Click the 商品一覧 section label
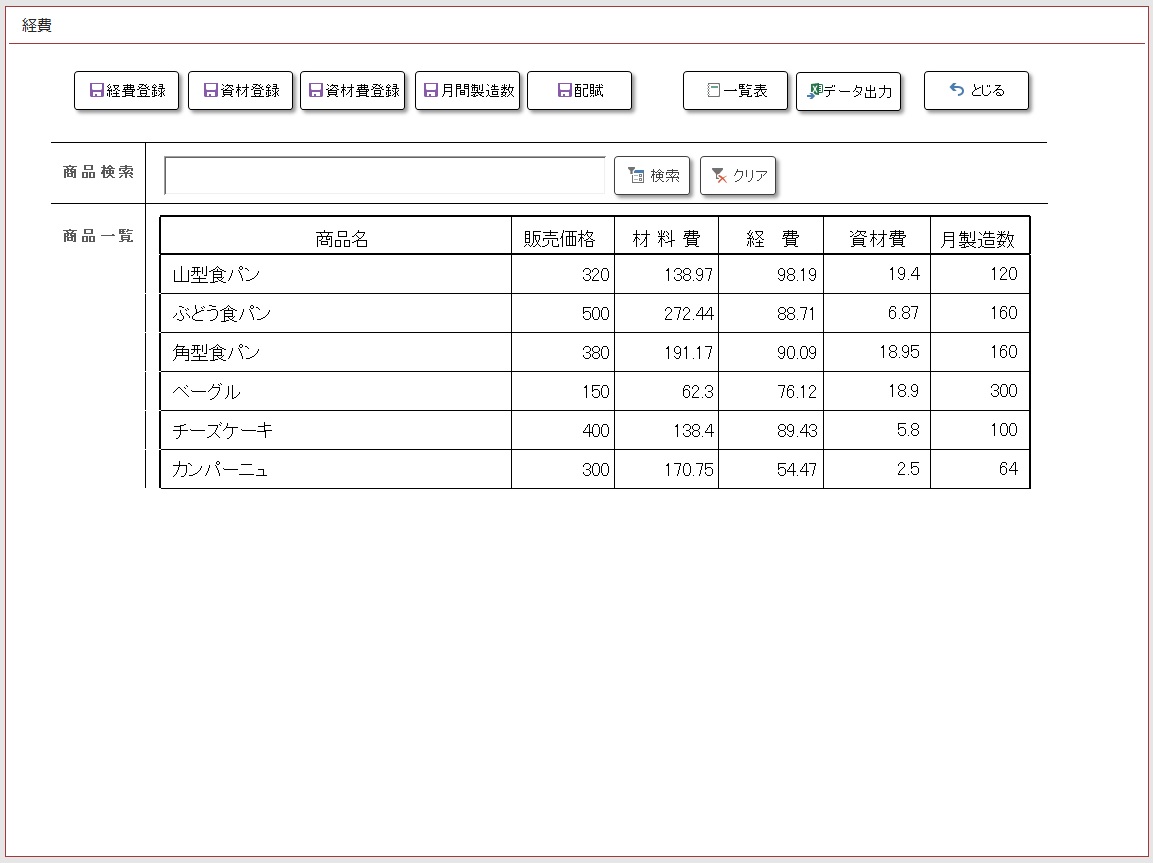1153x863 pixels. point(98,236)
